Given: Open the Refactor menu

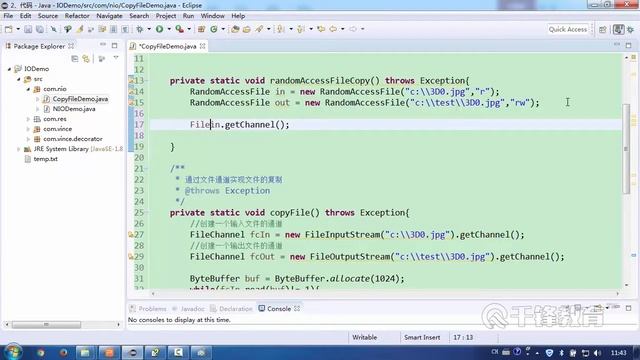Looking at the screenshot, I should click(77, 16).
